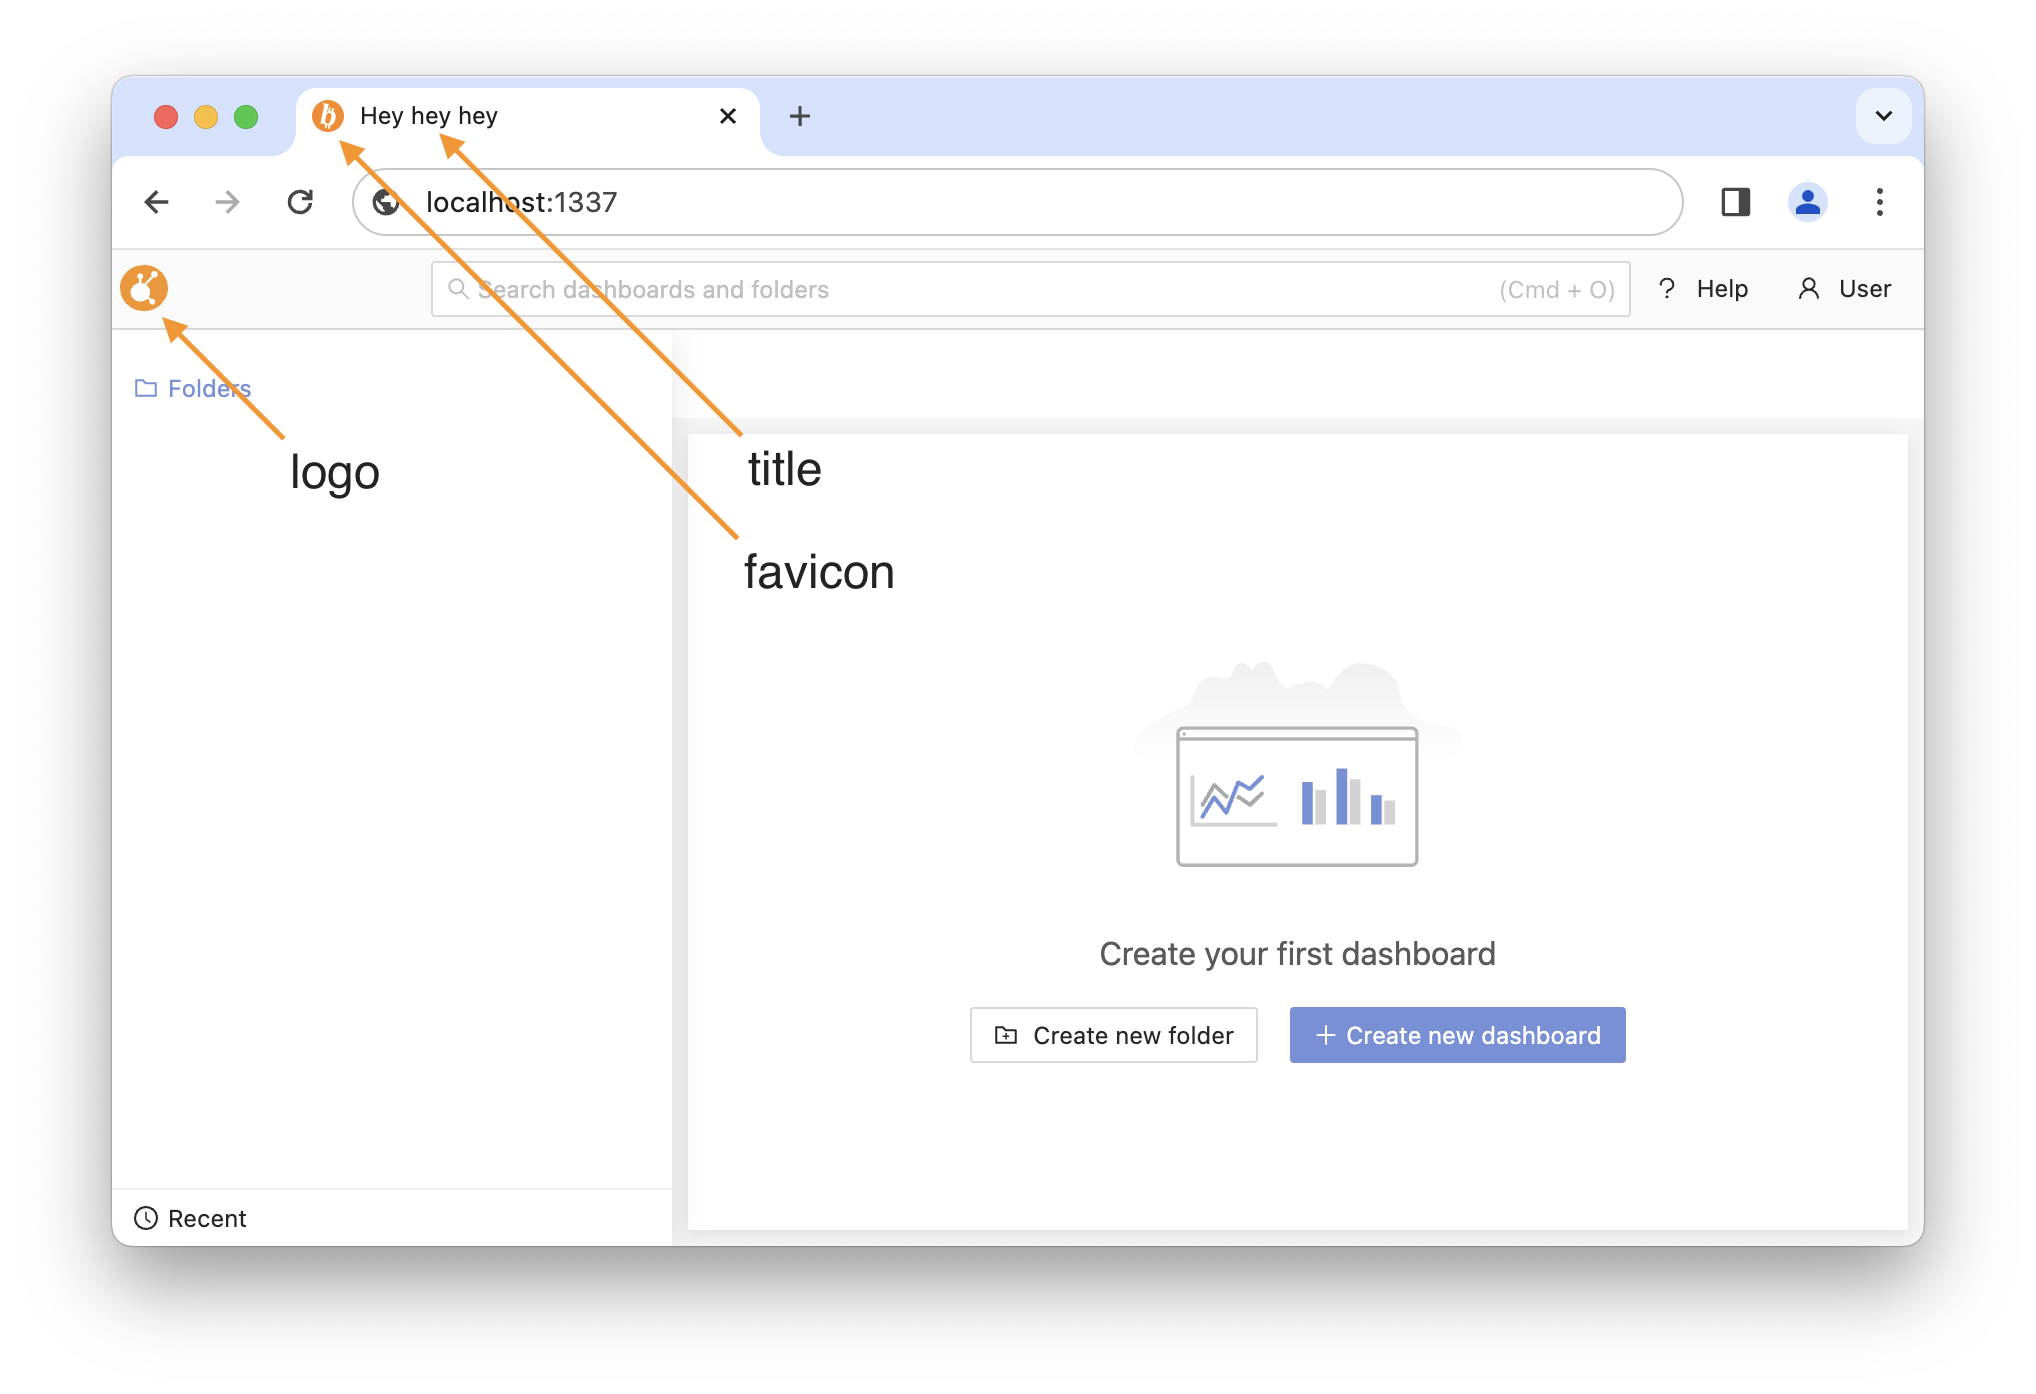Click the browser profile/account icon
The image size is (2036, 1394).
click(1805, 201)
